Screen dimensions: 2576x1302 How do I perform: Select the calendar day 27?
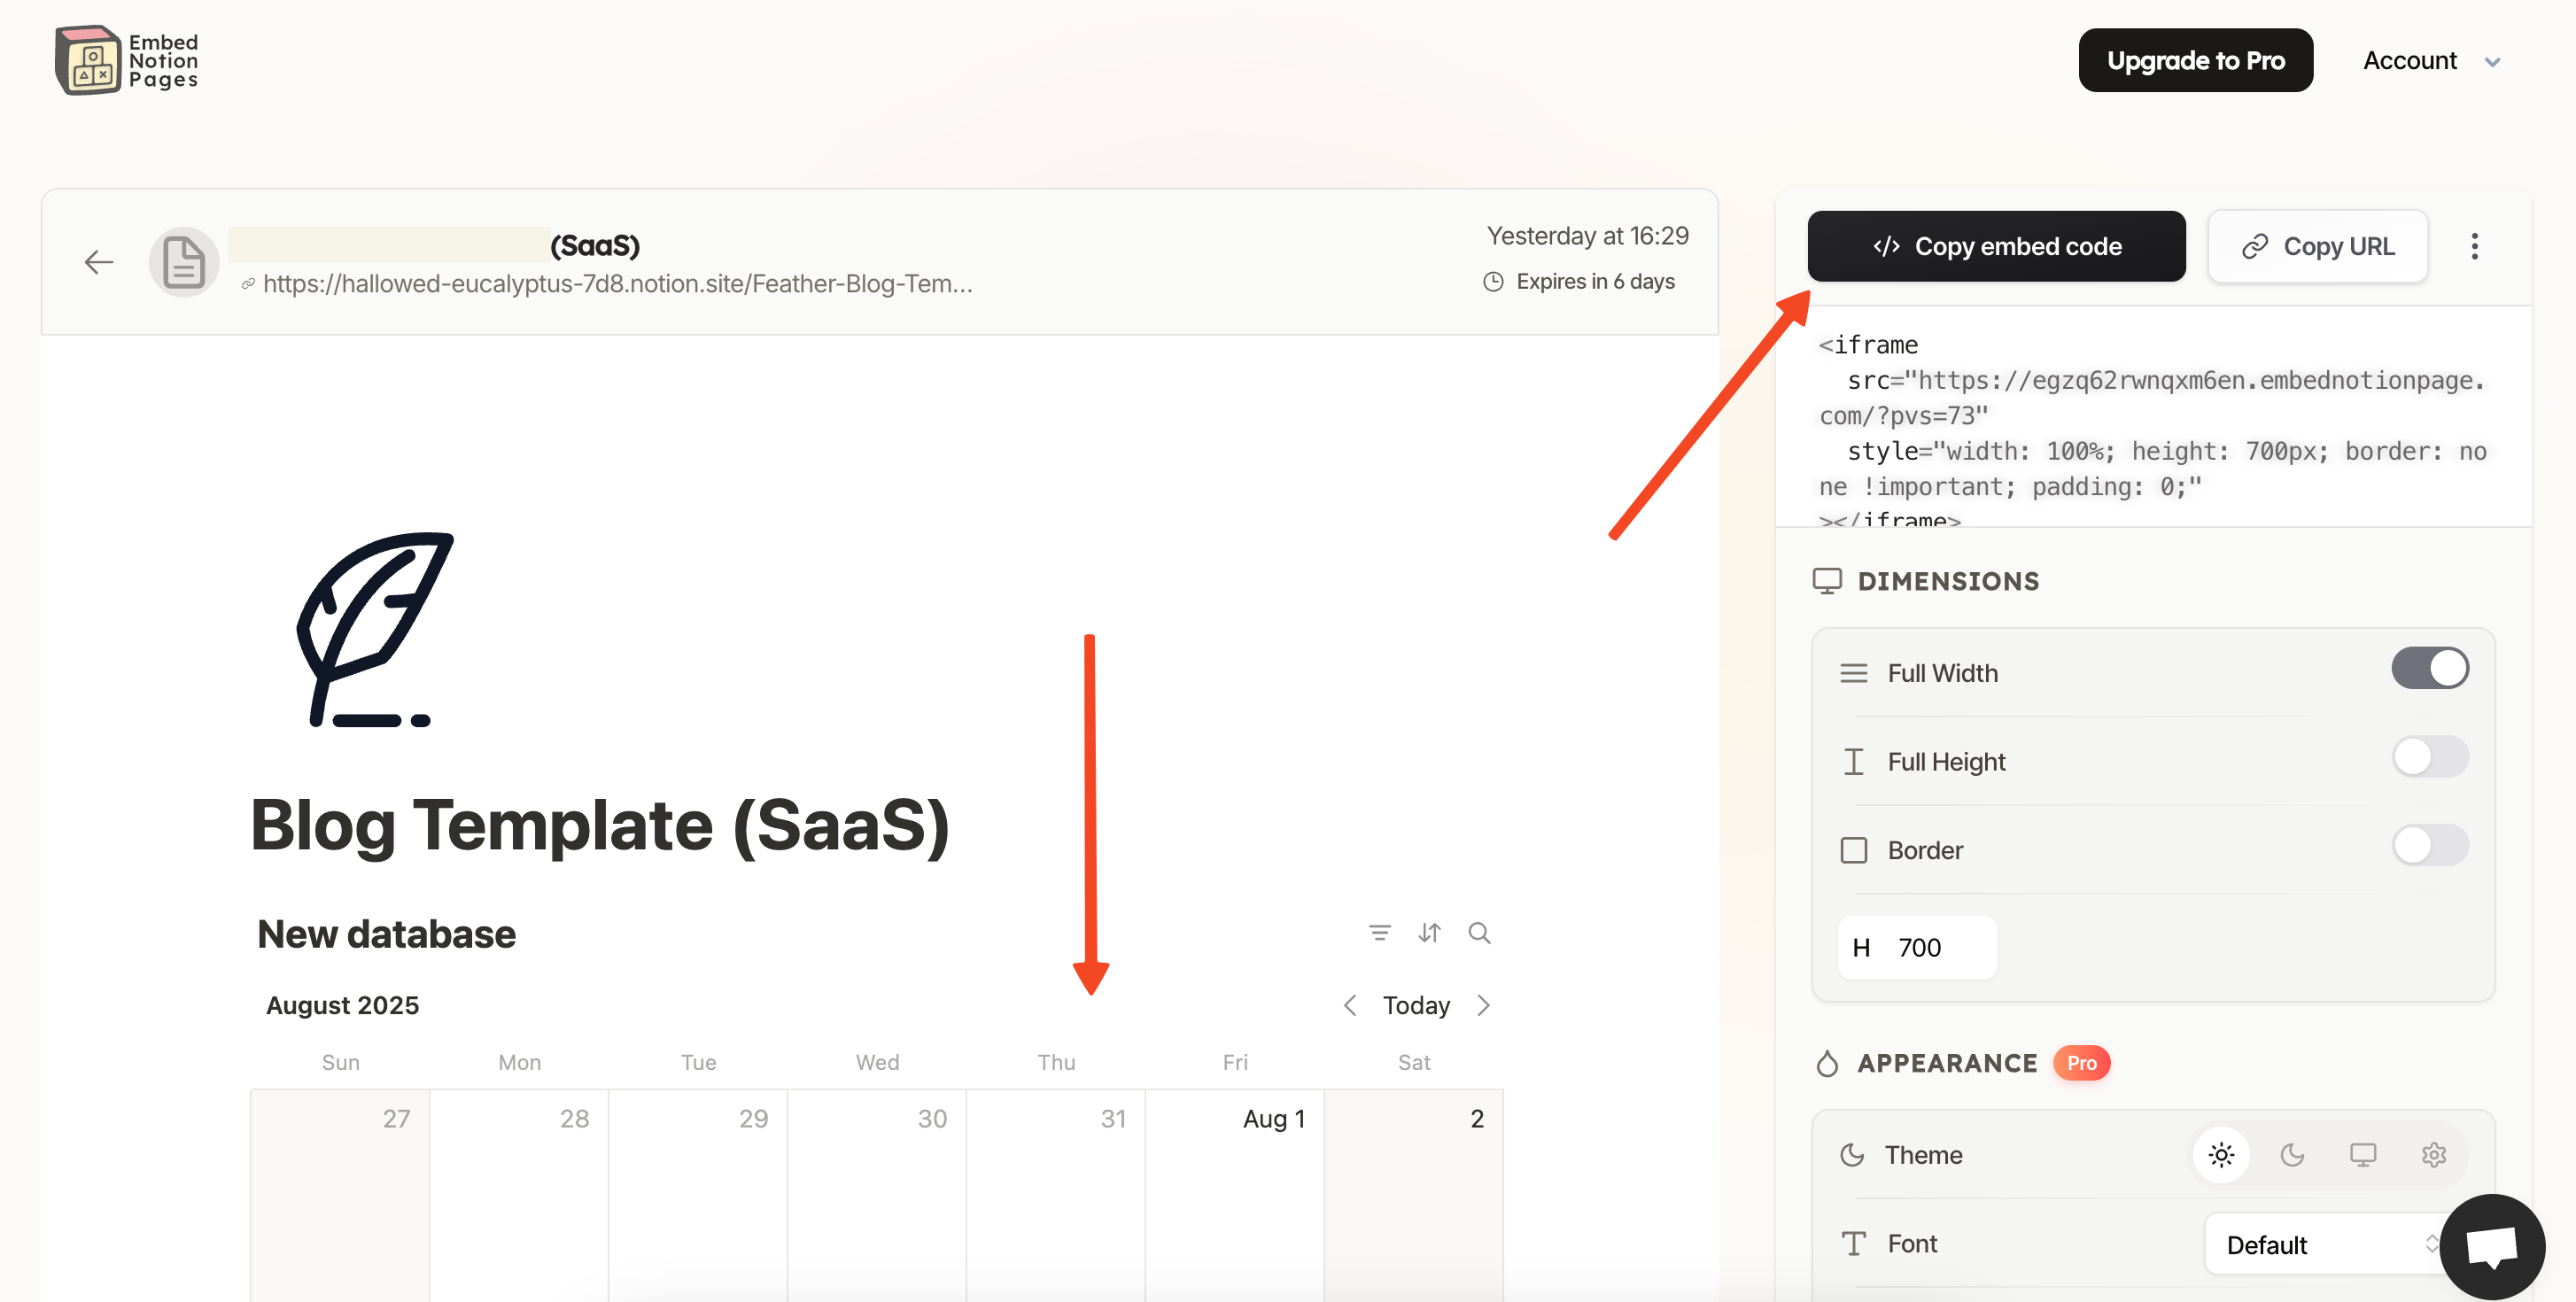(340, 1195)
